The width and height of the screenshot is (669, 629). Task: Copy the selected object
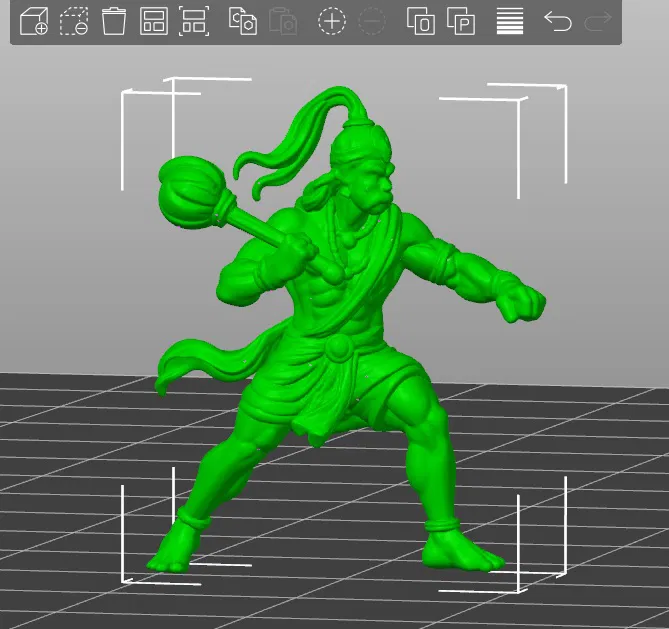243,21
